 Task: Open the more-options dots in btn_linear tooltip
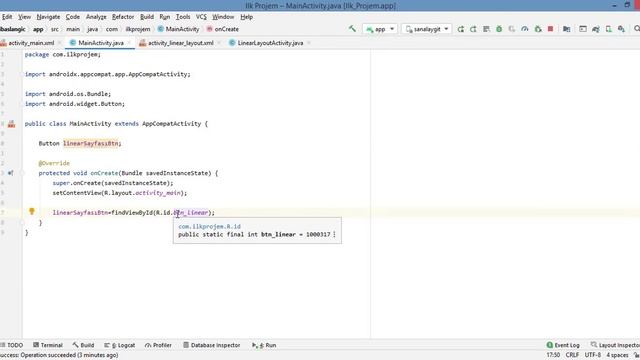click(x=334, y=234)
